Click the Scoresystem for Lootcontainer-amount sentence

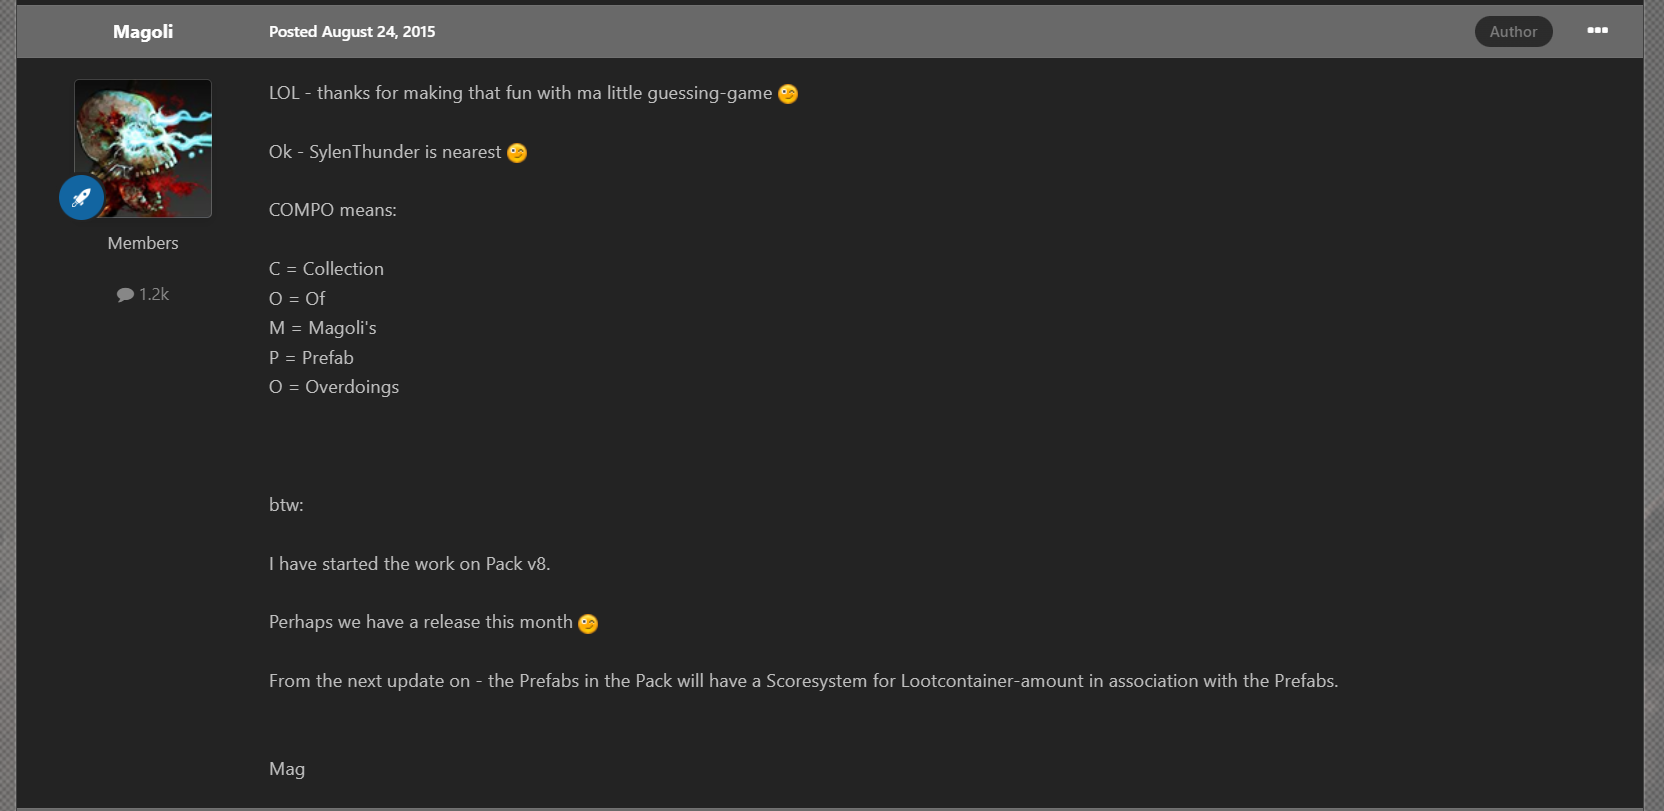click(804, 681)
